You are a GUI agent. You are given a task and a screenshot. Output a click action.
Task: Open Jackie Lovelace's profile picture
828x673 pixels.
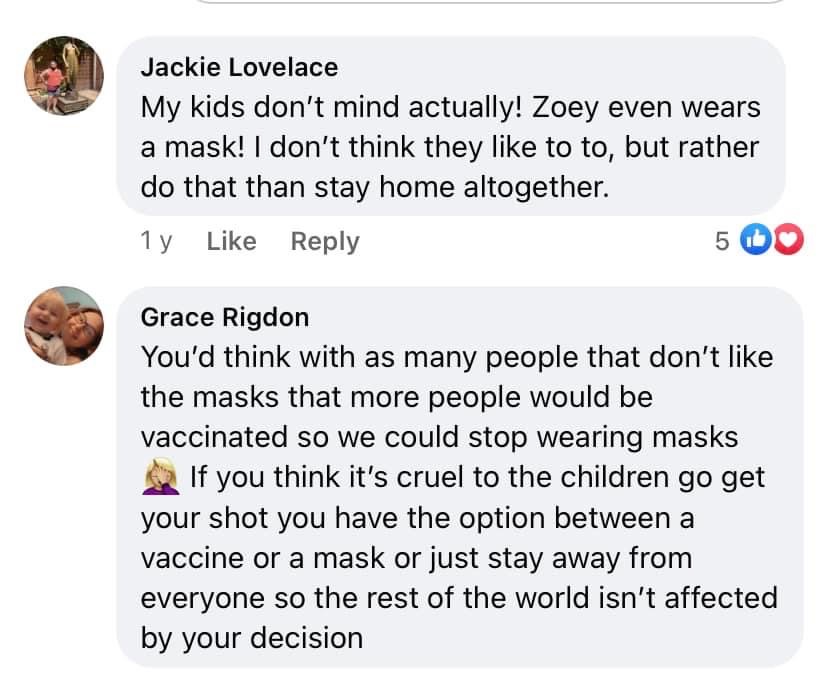tap(64, 77)
